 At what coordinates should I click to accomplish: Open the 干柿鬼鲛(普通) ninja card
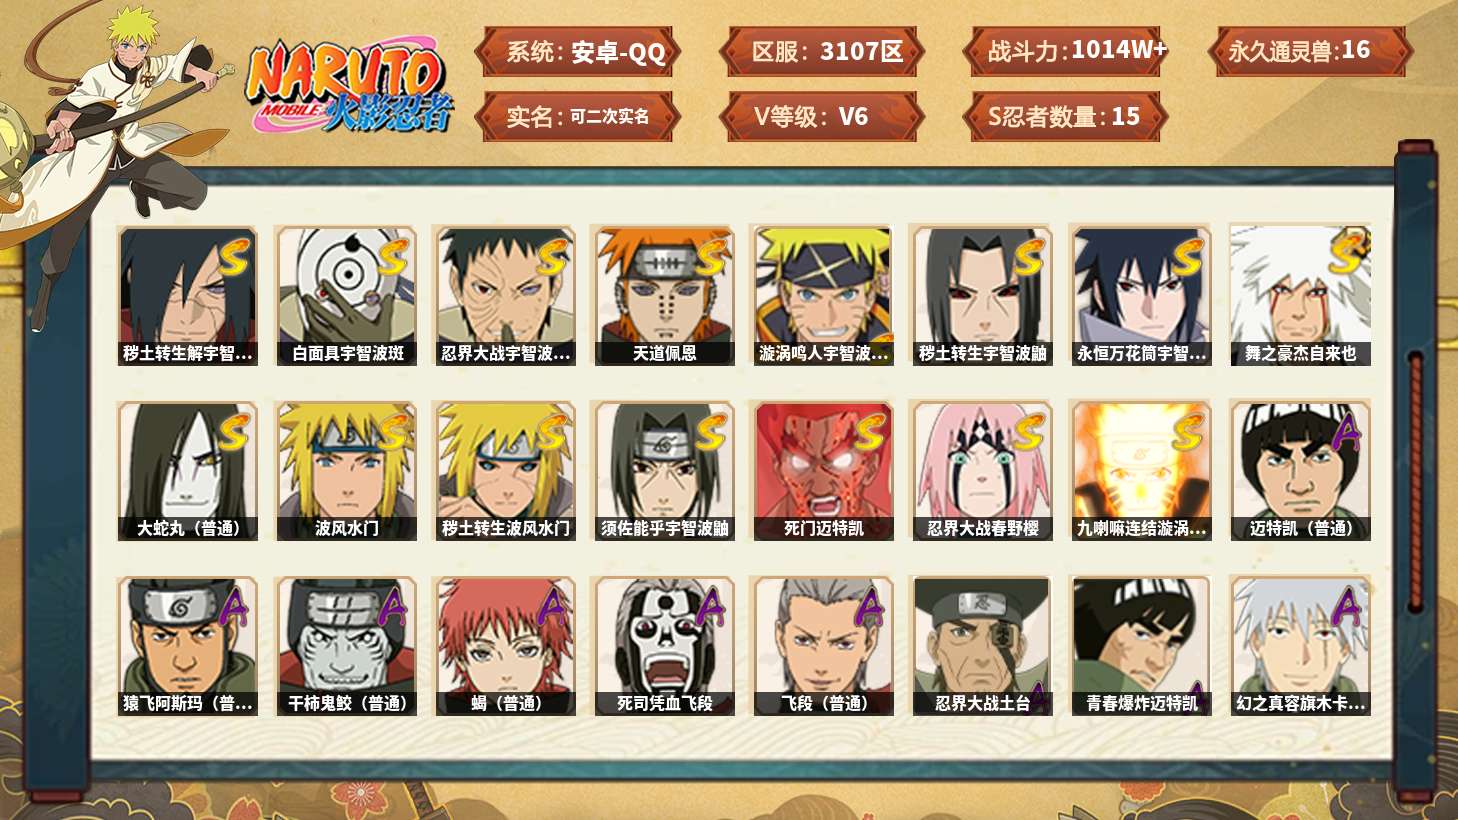[x=347, y=646]
